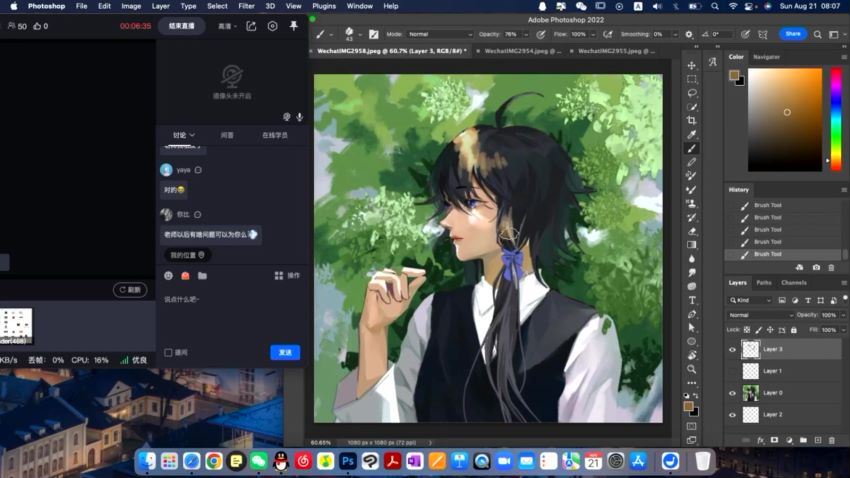This screenshot has width=850, height=478.
Task: Switch to the Navigator tab
Action: point(766,57)
